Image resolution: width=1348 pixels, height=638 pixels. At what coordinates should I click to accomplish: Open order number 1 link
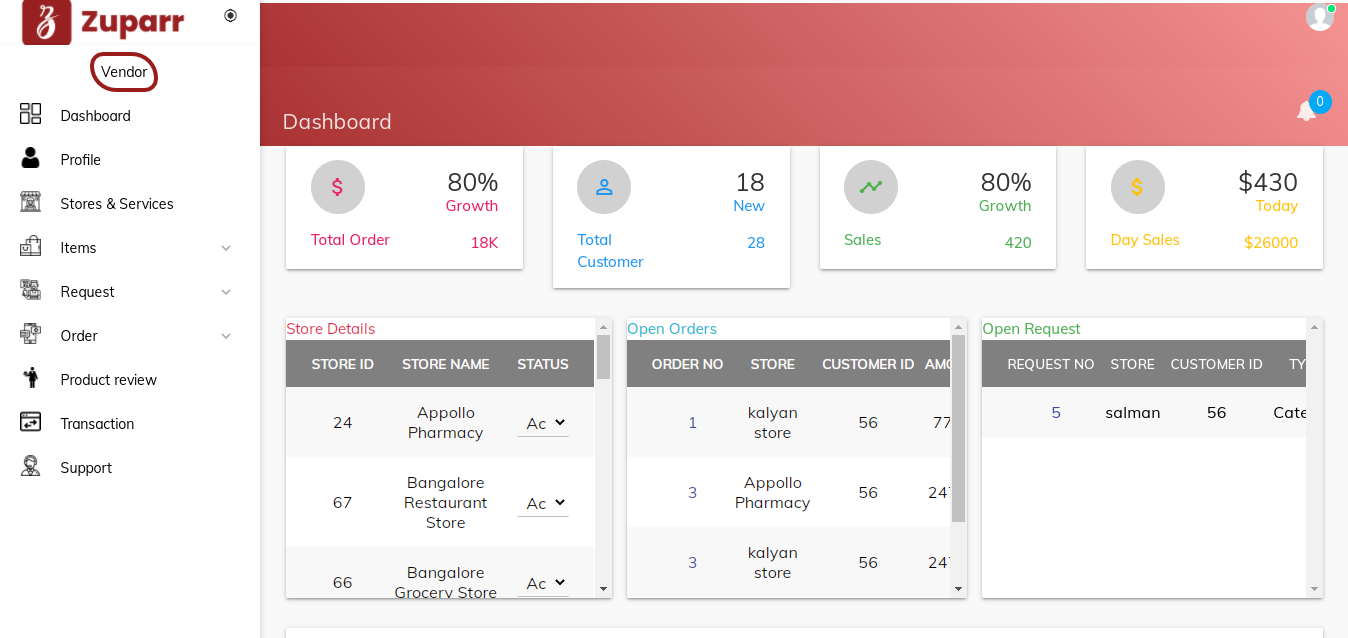point(692,423)
